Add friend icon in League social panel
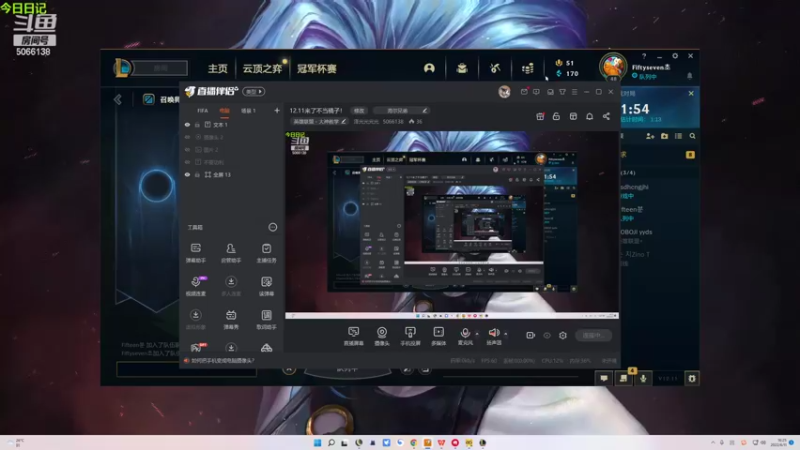The width and height of the screenshot is (800, 450). 650,136
